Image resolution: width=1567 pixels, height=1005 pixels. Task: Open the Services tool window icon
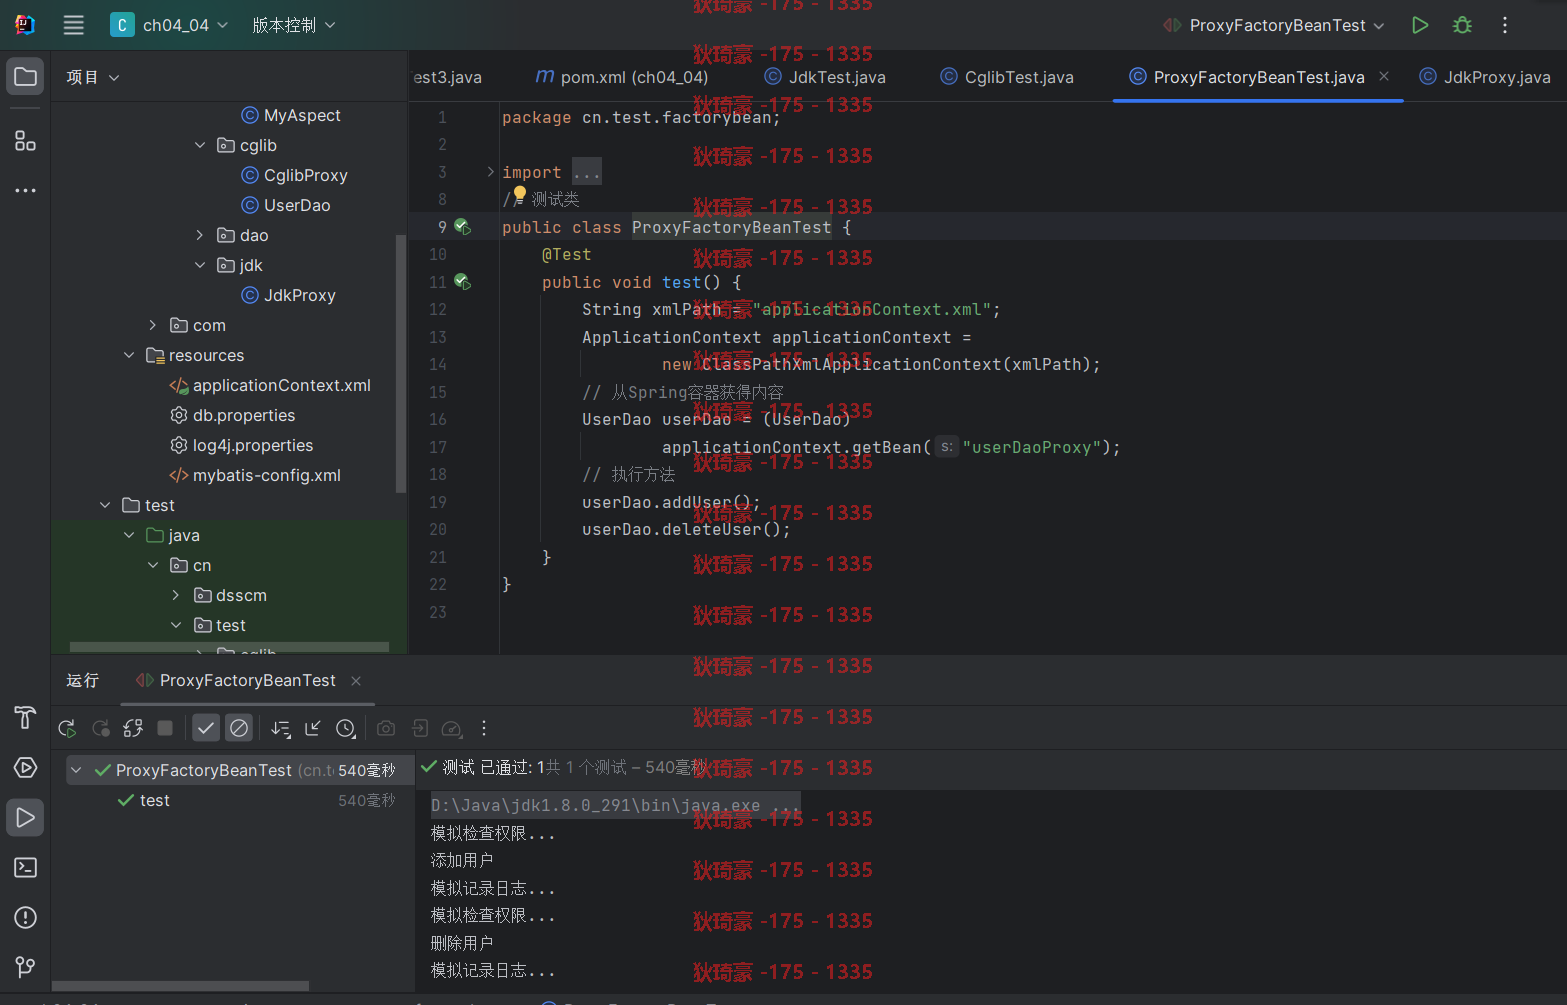25,767
